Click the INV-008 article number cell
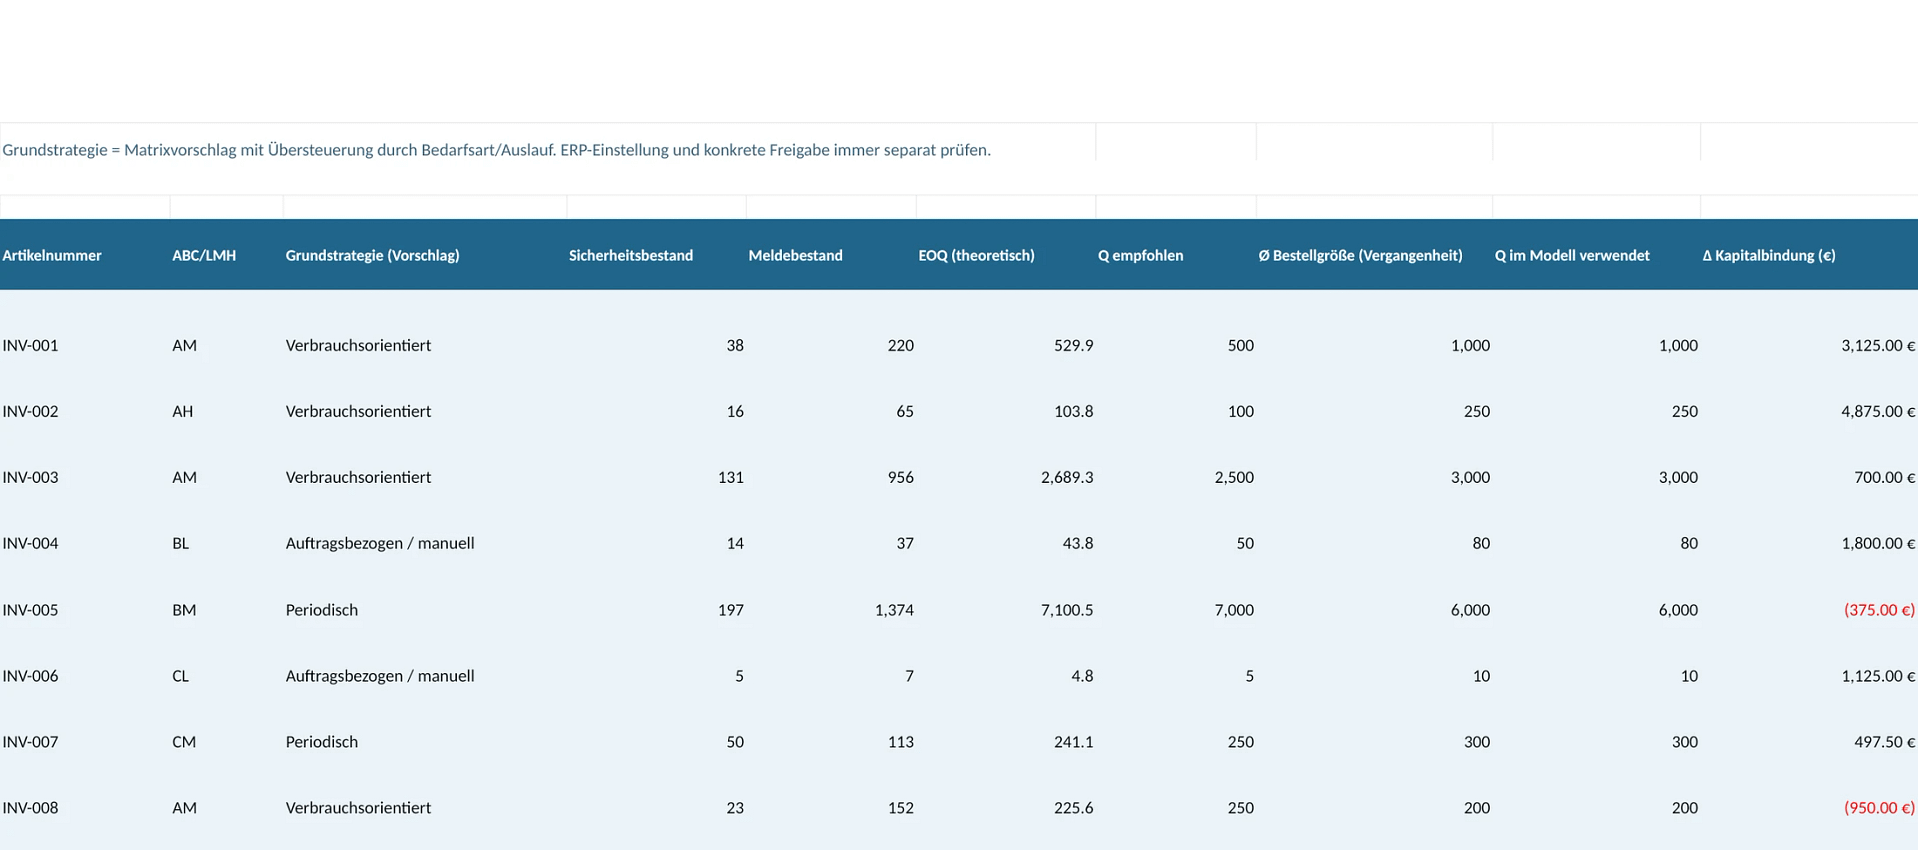 (30, 808)
